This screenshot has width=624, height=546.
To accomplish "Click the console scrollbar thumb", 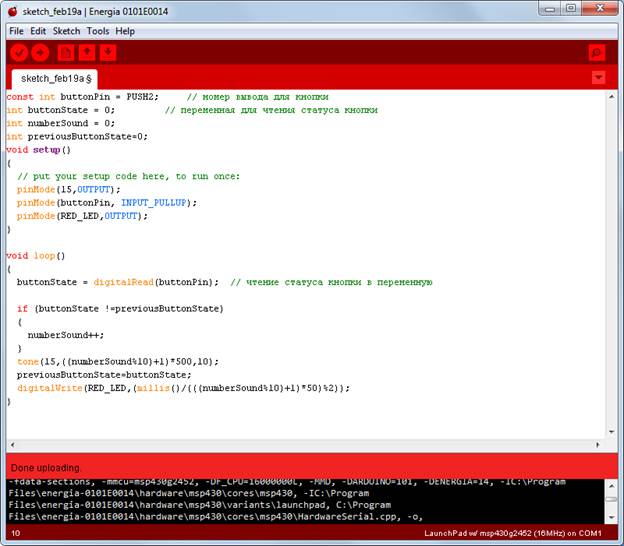I will coord(612,499).
